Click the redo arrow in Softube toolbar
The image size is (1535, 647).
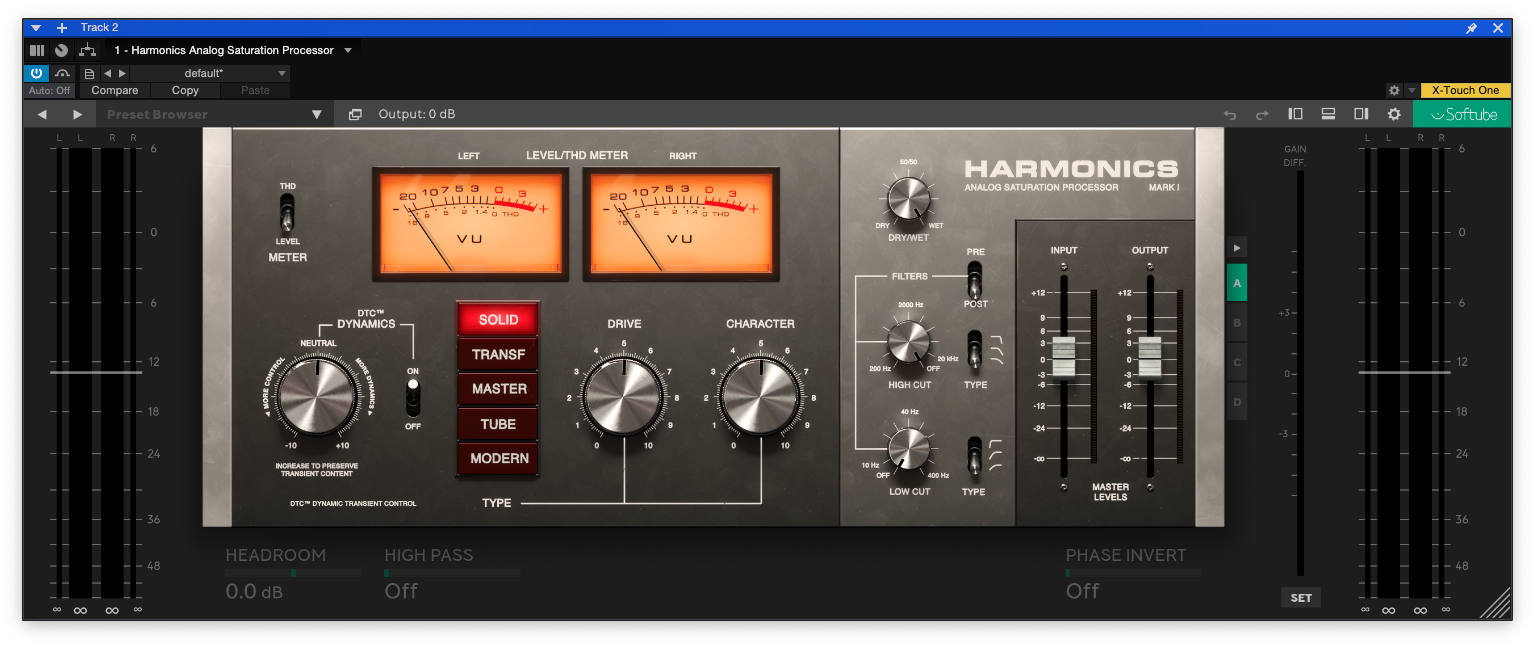tap(1262, 115)
